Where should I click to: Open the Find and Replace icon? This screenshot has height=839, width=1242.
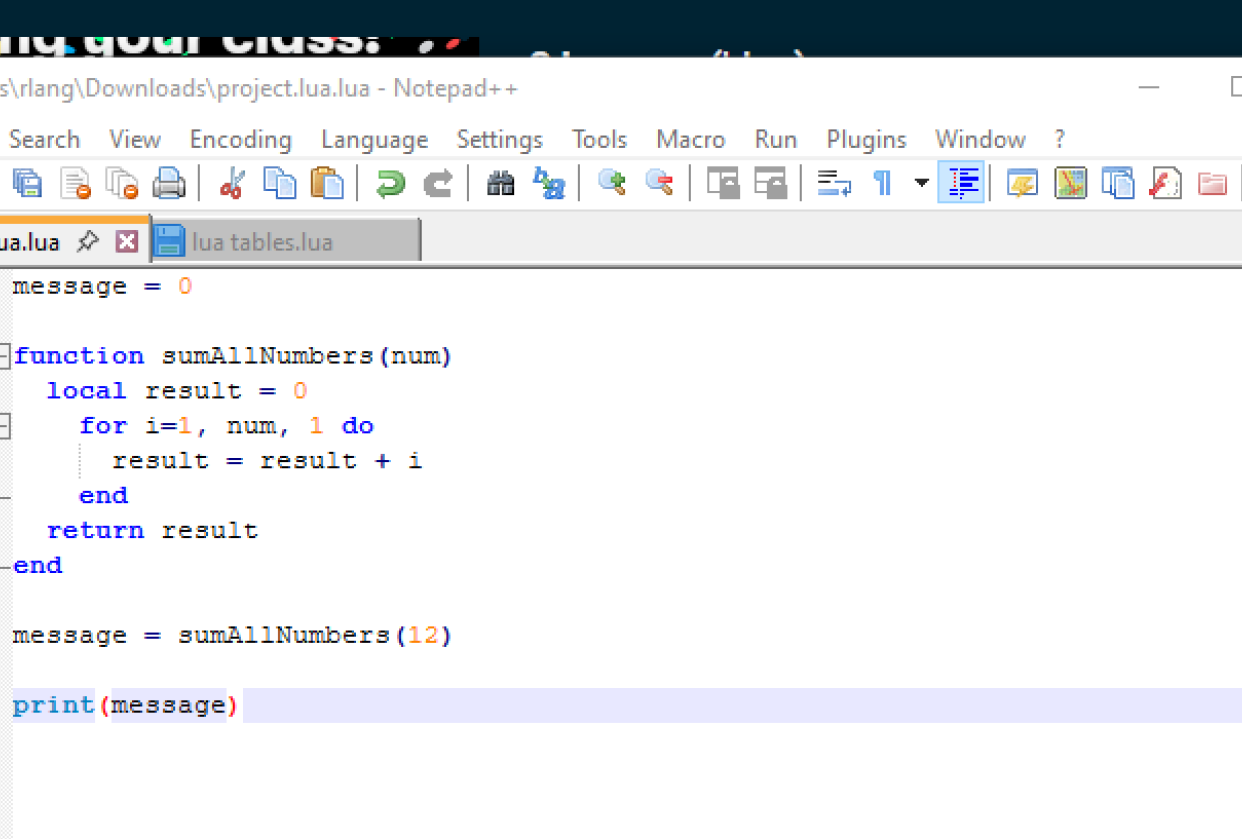[x=548, y=183]
